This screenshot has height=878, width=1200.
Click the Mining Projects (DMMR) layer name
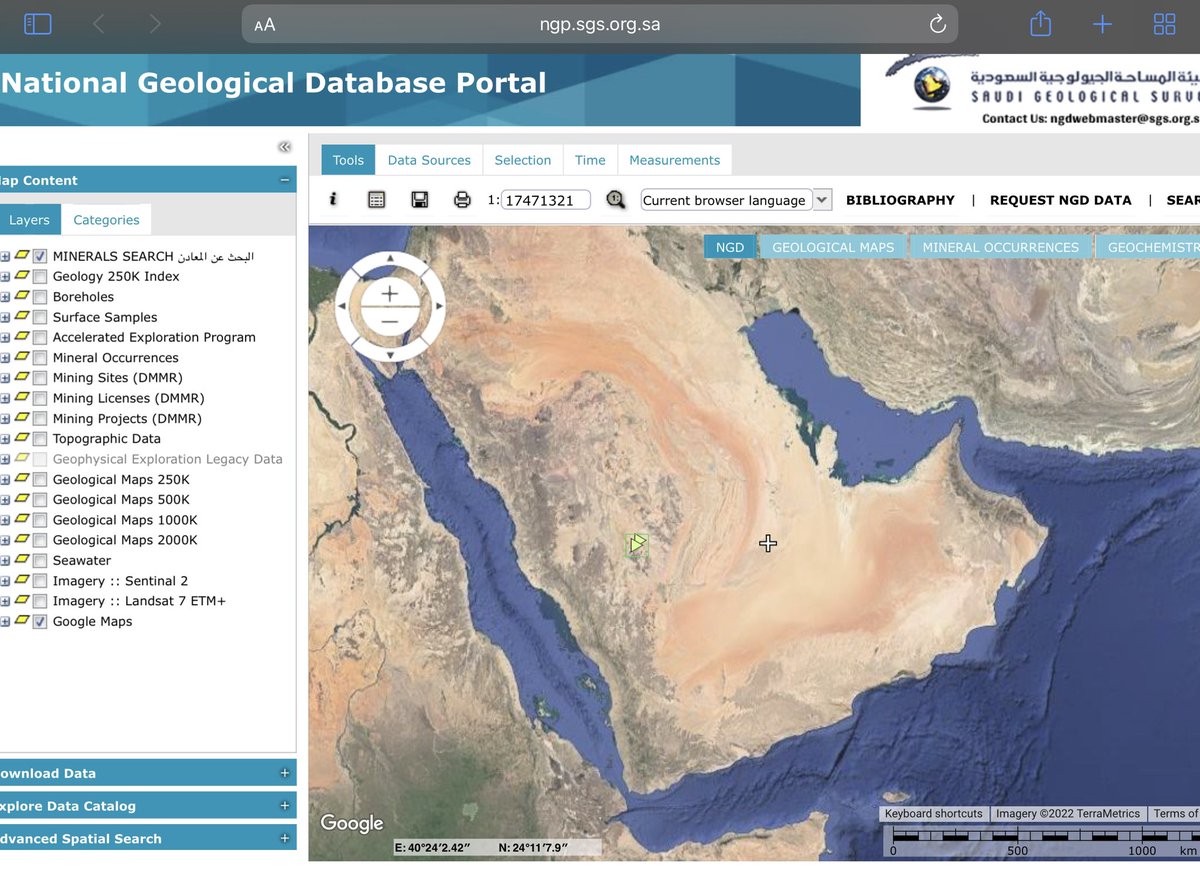127,419
